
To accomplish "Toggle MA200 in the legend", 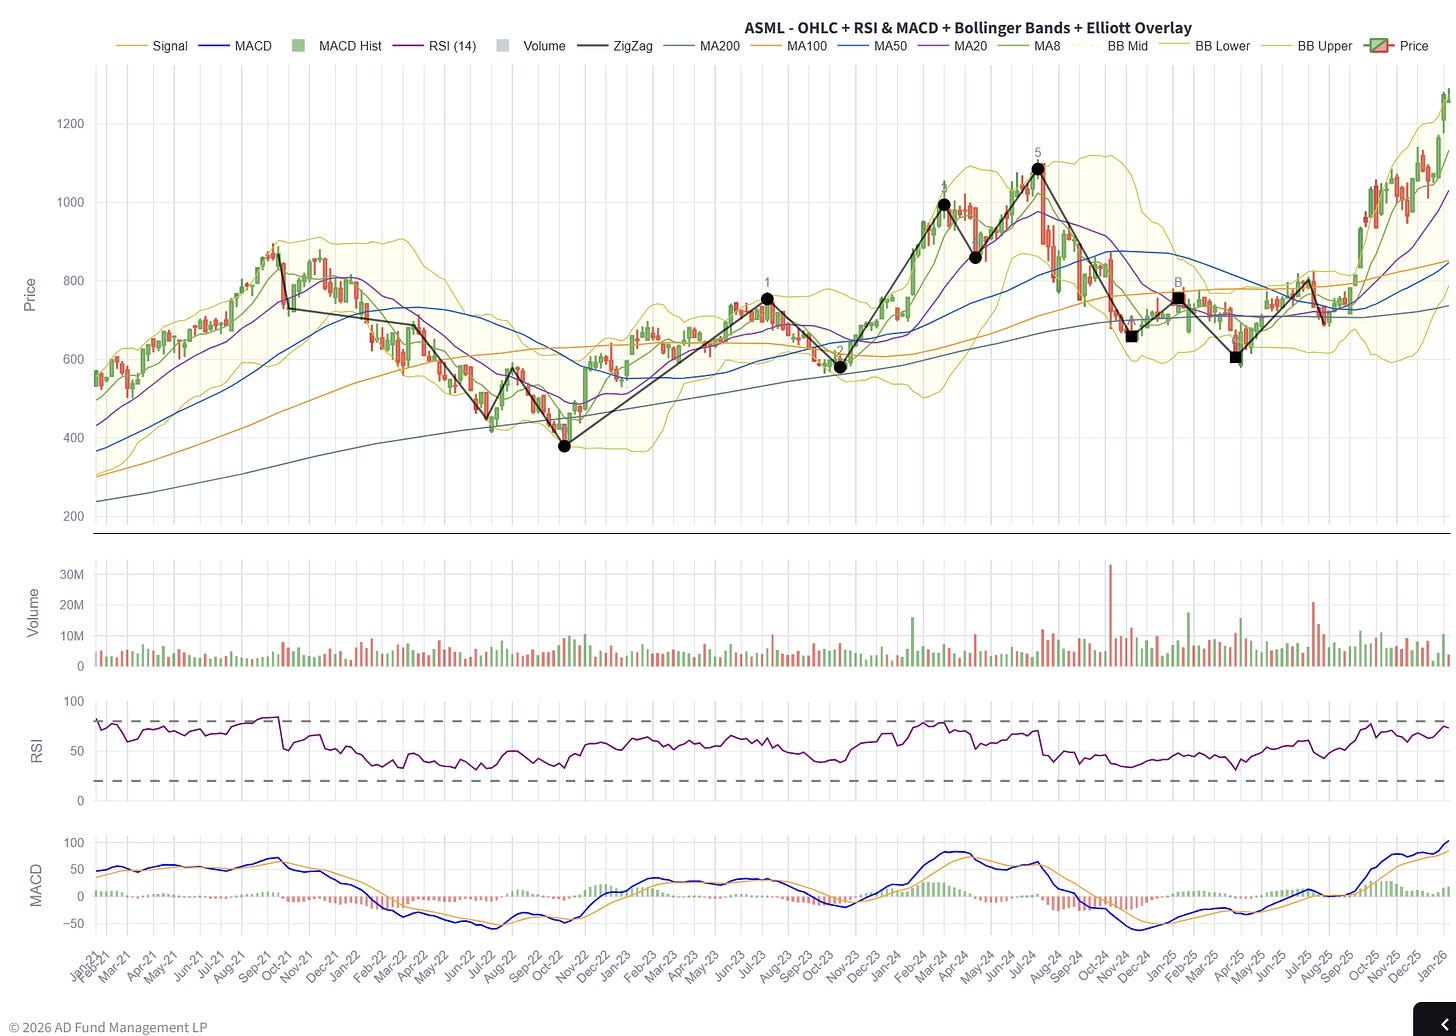I will [x=701, y=46].
